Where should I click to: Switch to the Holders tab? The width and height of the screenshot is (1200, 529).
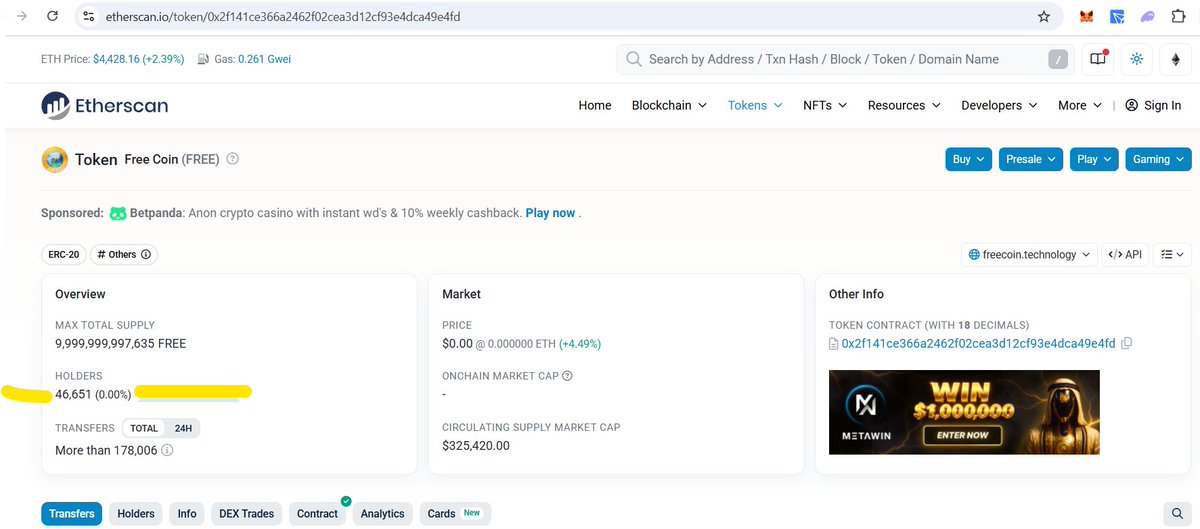tap(136, 514)
